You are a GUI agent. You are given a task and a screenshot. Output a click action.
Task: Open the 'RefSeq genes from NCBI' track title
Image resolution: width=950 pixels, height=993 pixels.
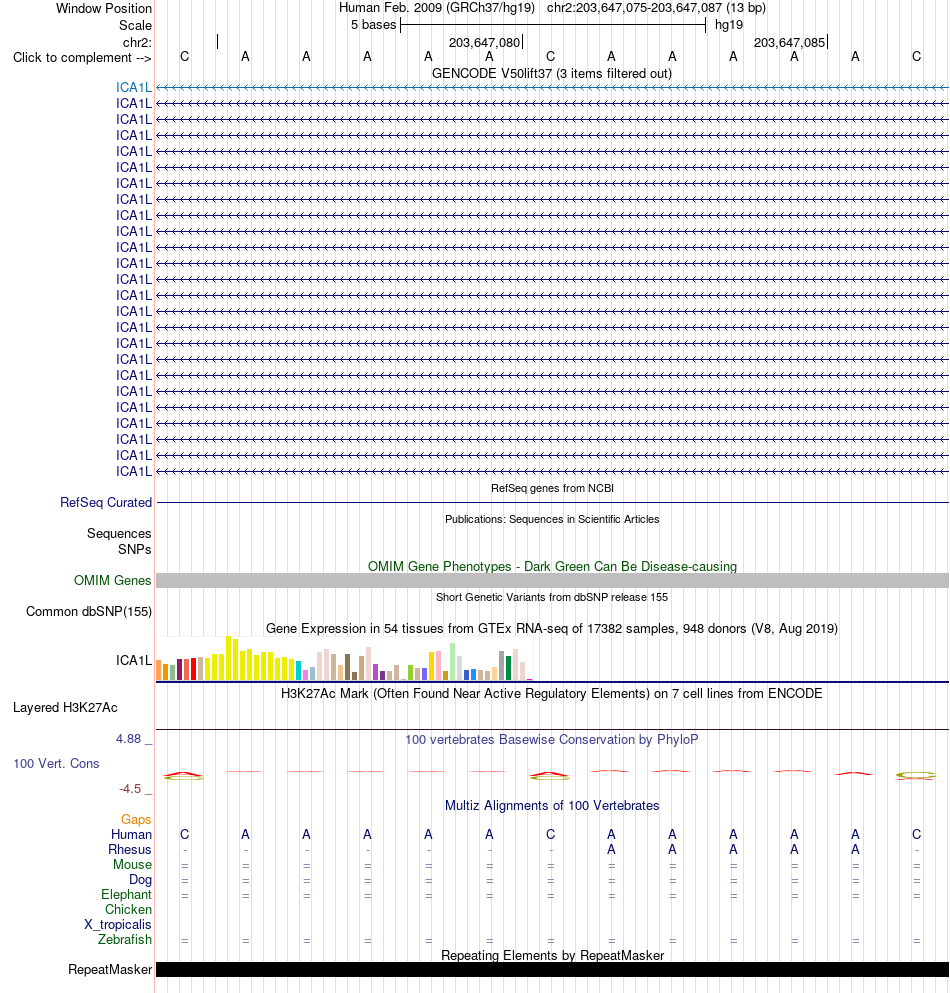[552, 488]
